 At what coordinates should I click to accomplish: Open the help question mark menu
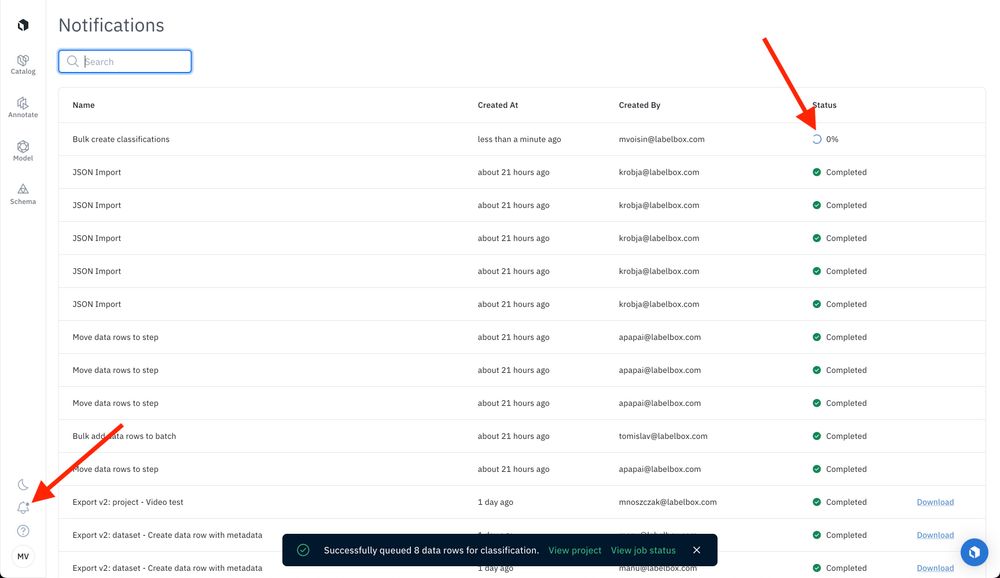coord(21,531)
